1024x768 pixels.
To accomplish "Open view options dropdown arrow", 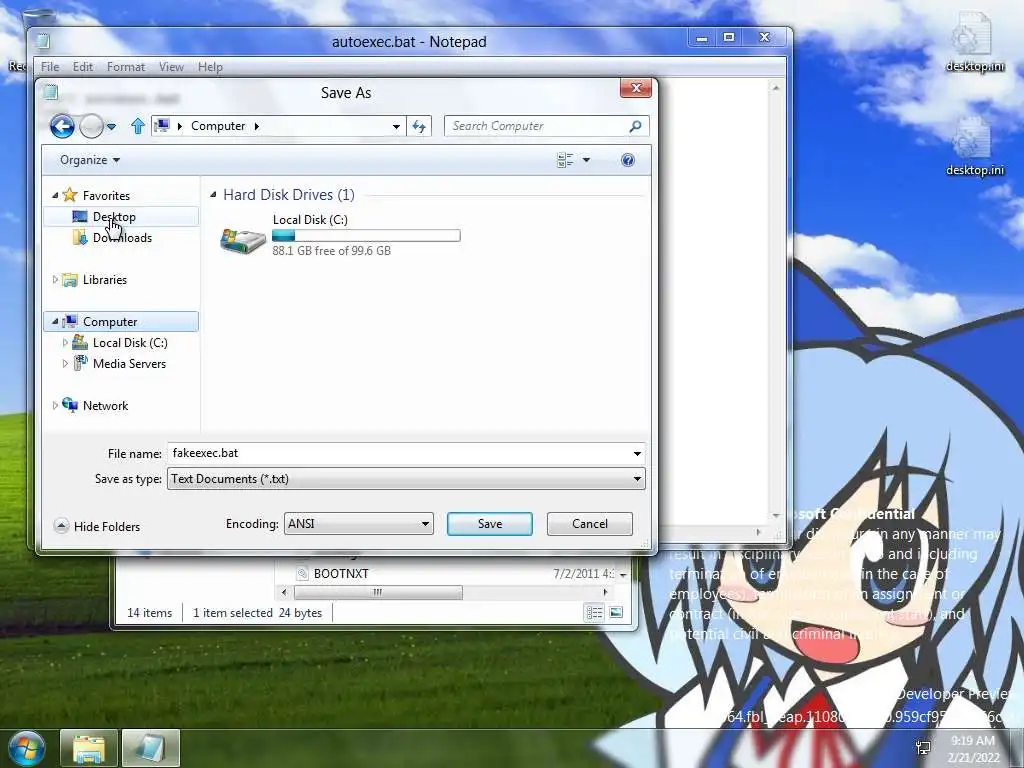I will [x=586, y=160].
